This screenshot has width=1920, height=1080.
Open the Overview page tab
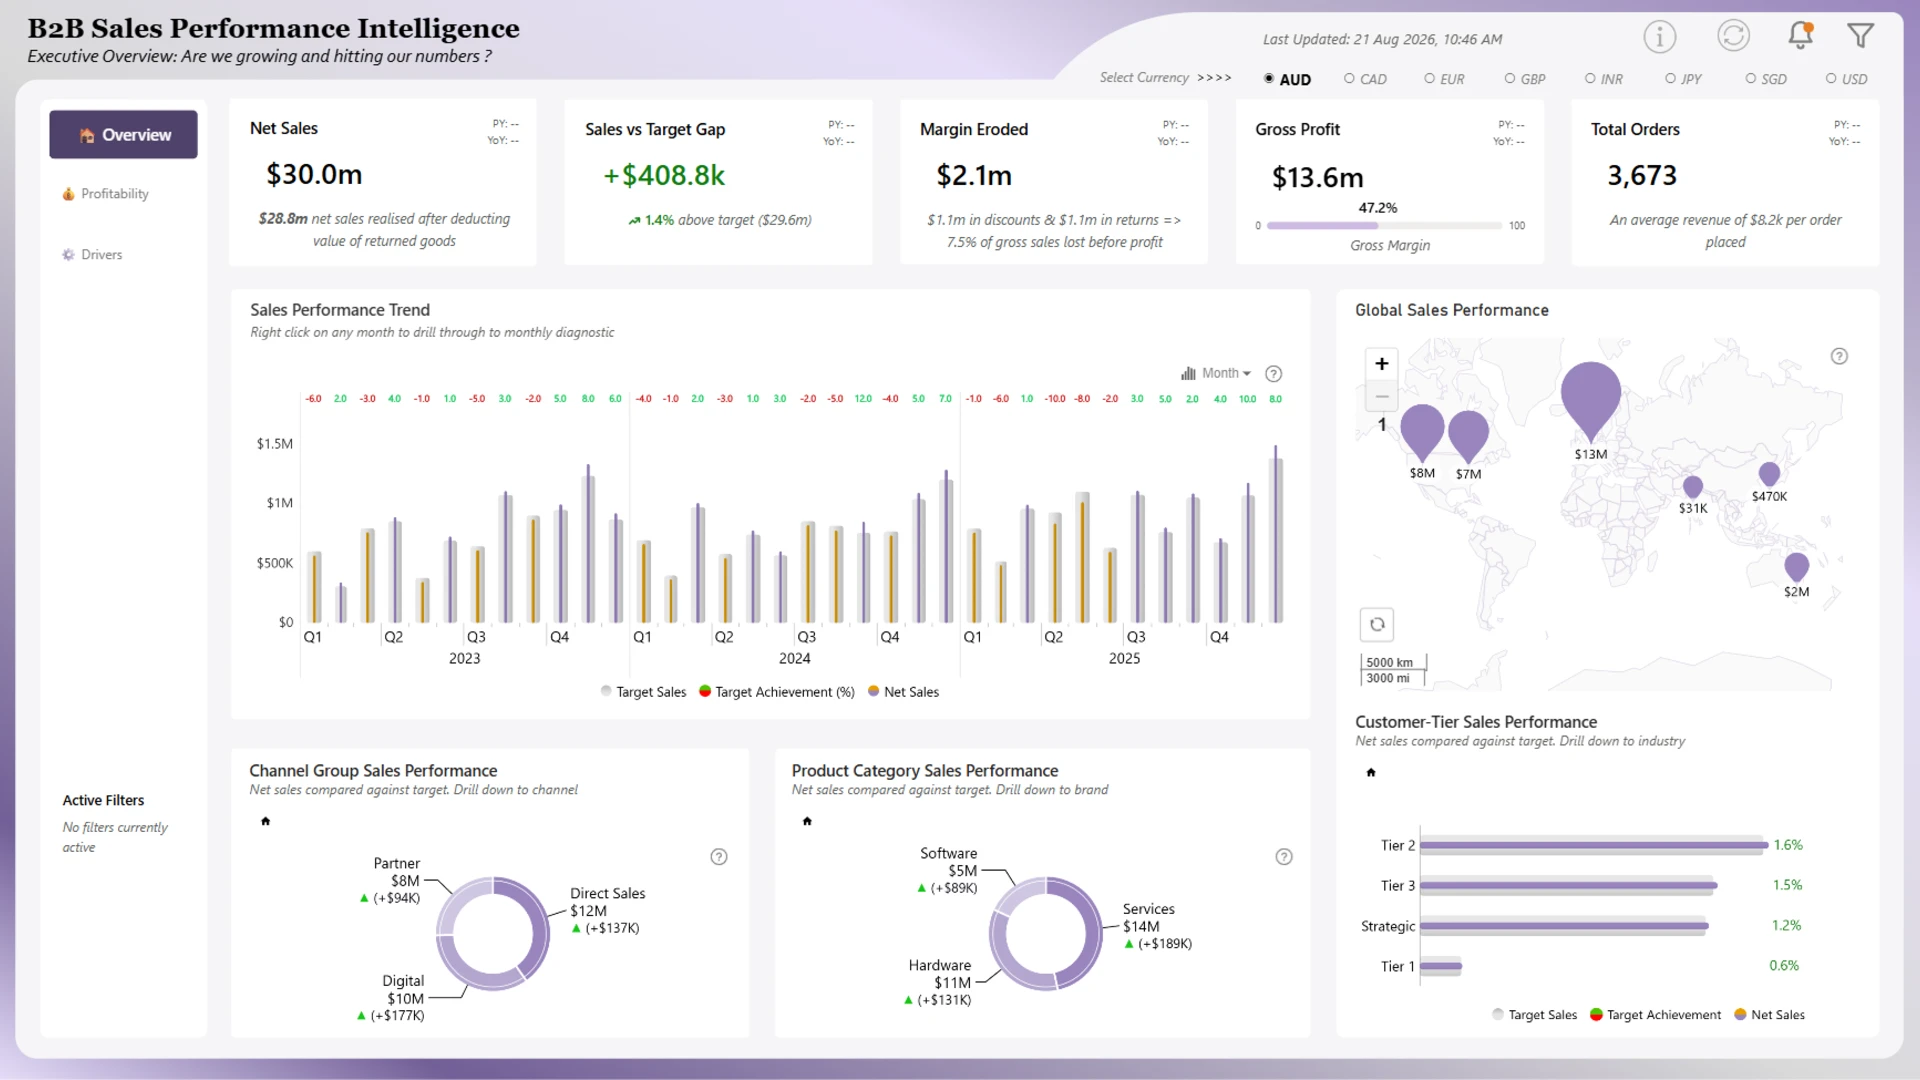[123, 135]
